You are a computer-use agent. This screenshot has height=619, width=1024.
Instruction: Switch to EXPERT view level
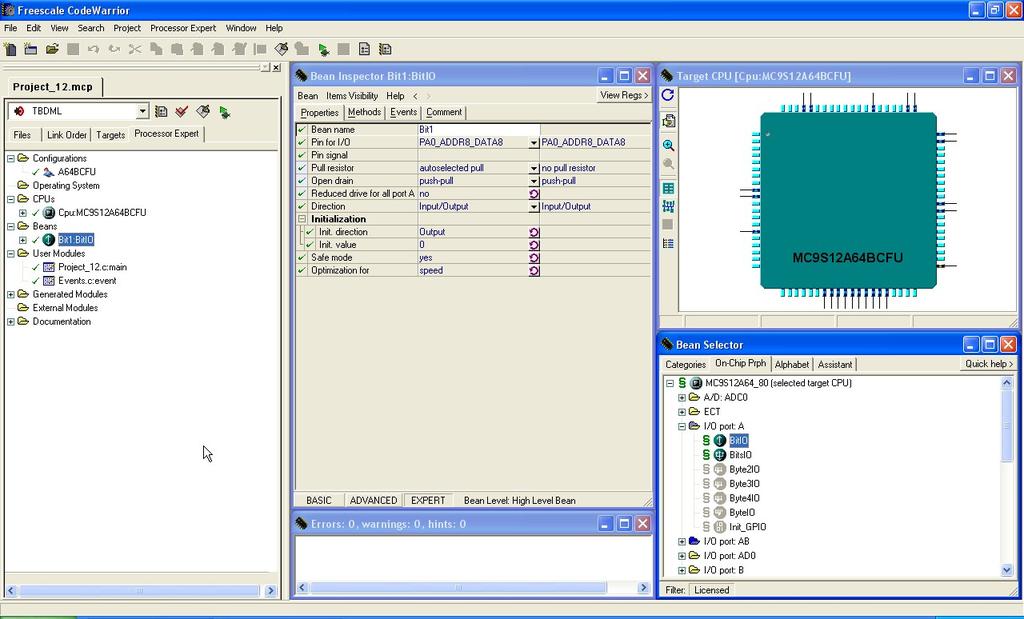(428, 500)
